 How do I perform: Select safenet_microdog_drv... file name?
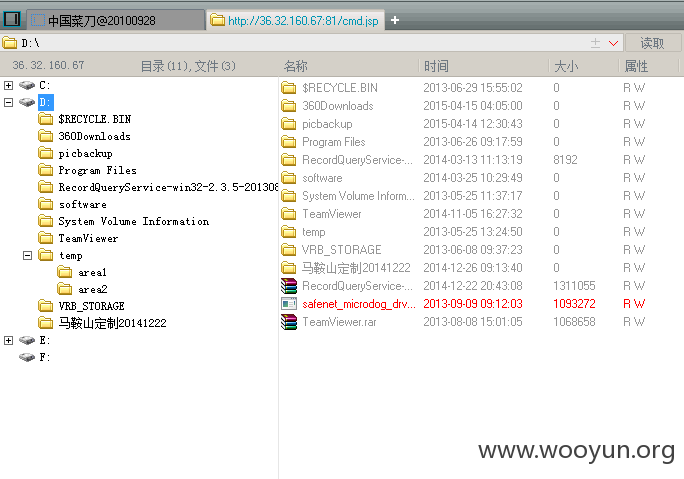tap(359, 304)
